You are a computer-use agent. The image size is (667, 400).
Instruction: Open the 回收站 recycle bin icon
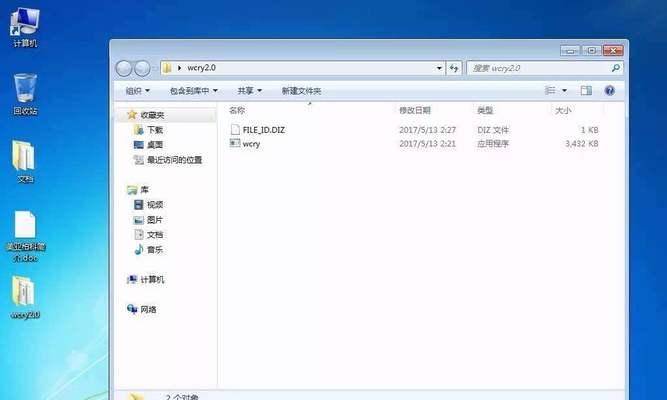click(x=25, y=94)
